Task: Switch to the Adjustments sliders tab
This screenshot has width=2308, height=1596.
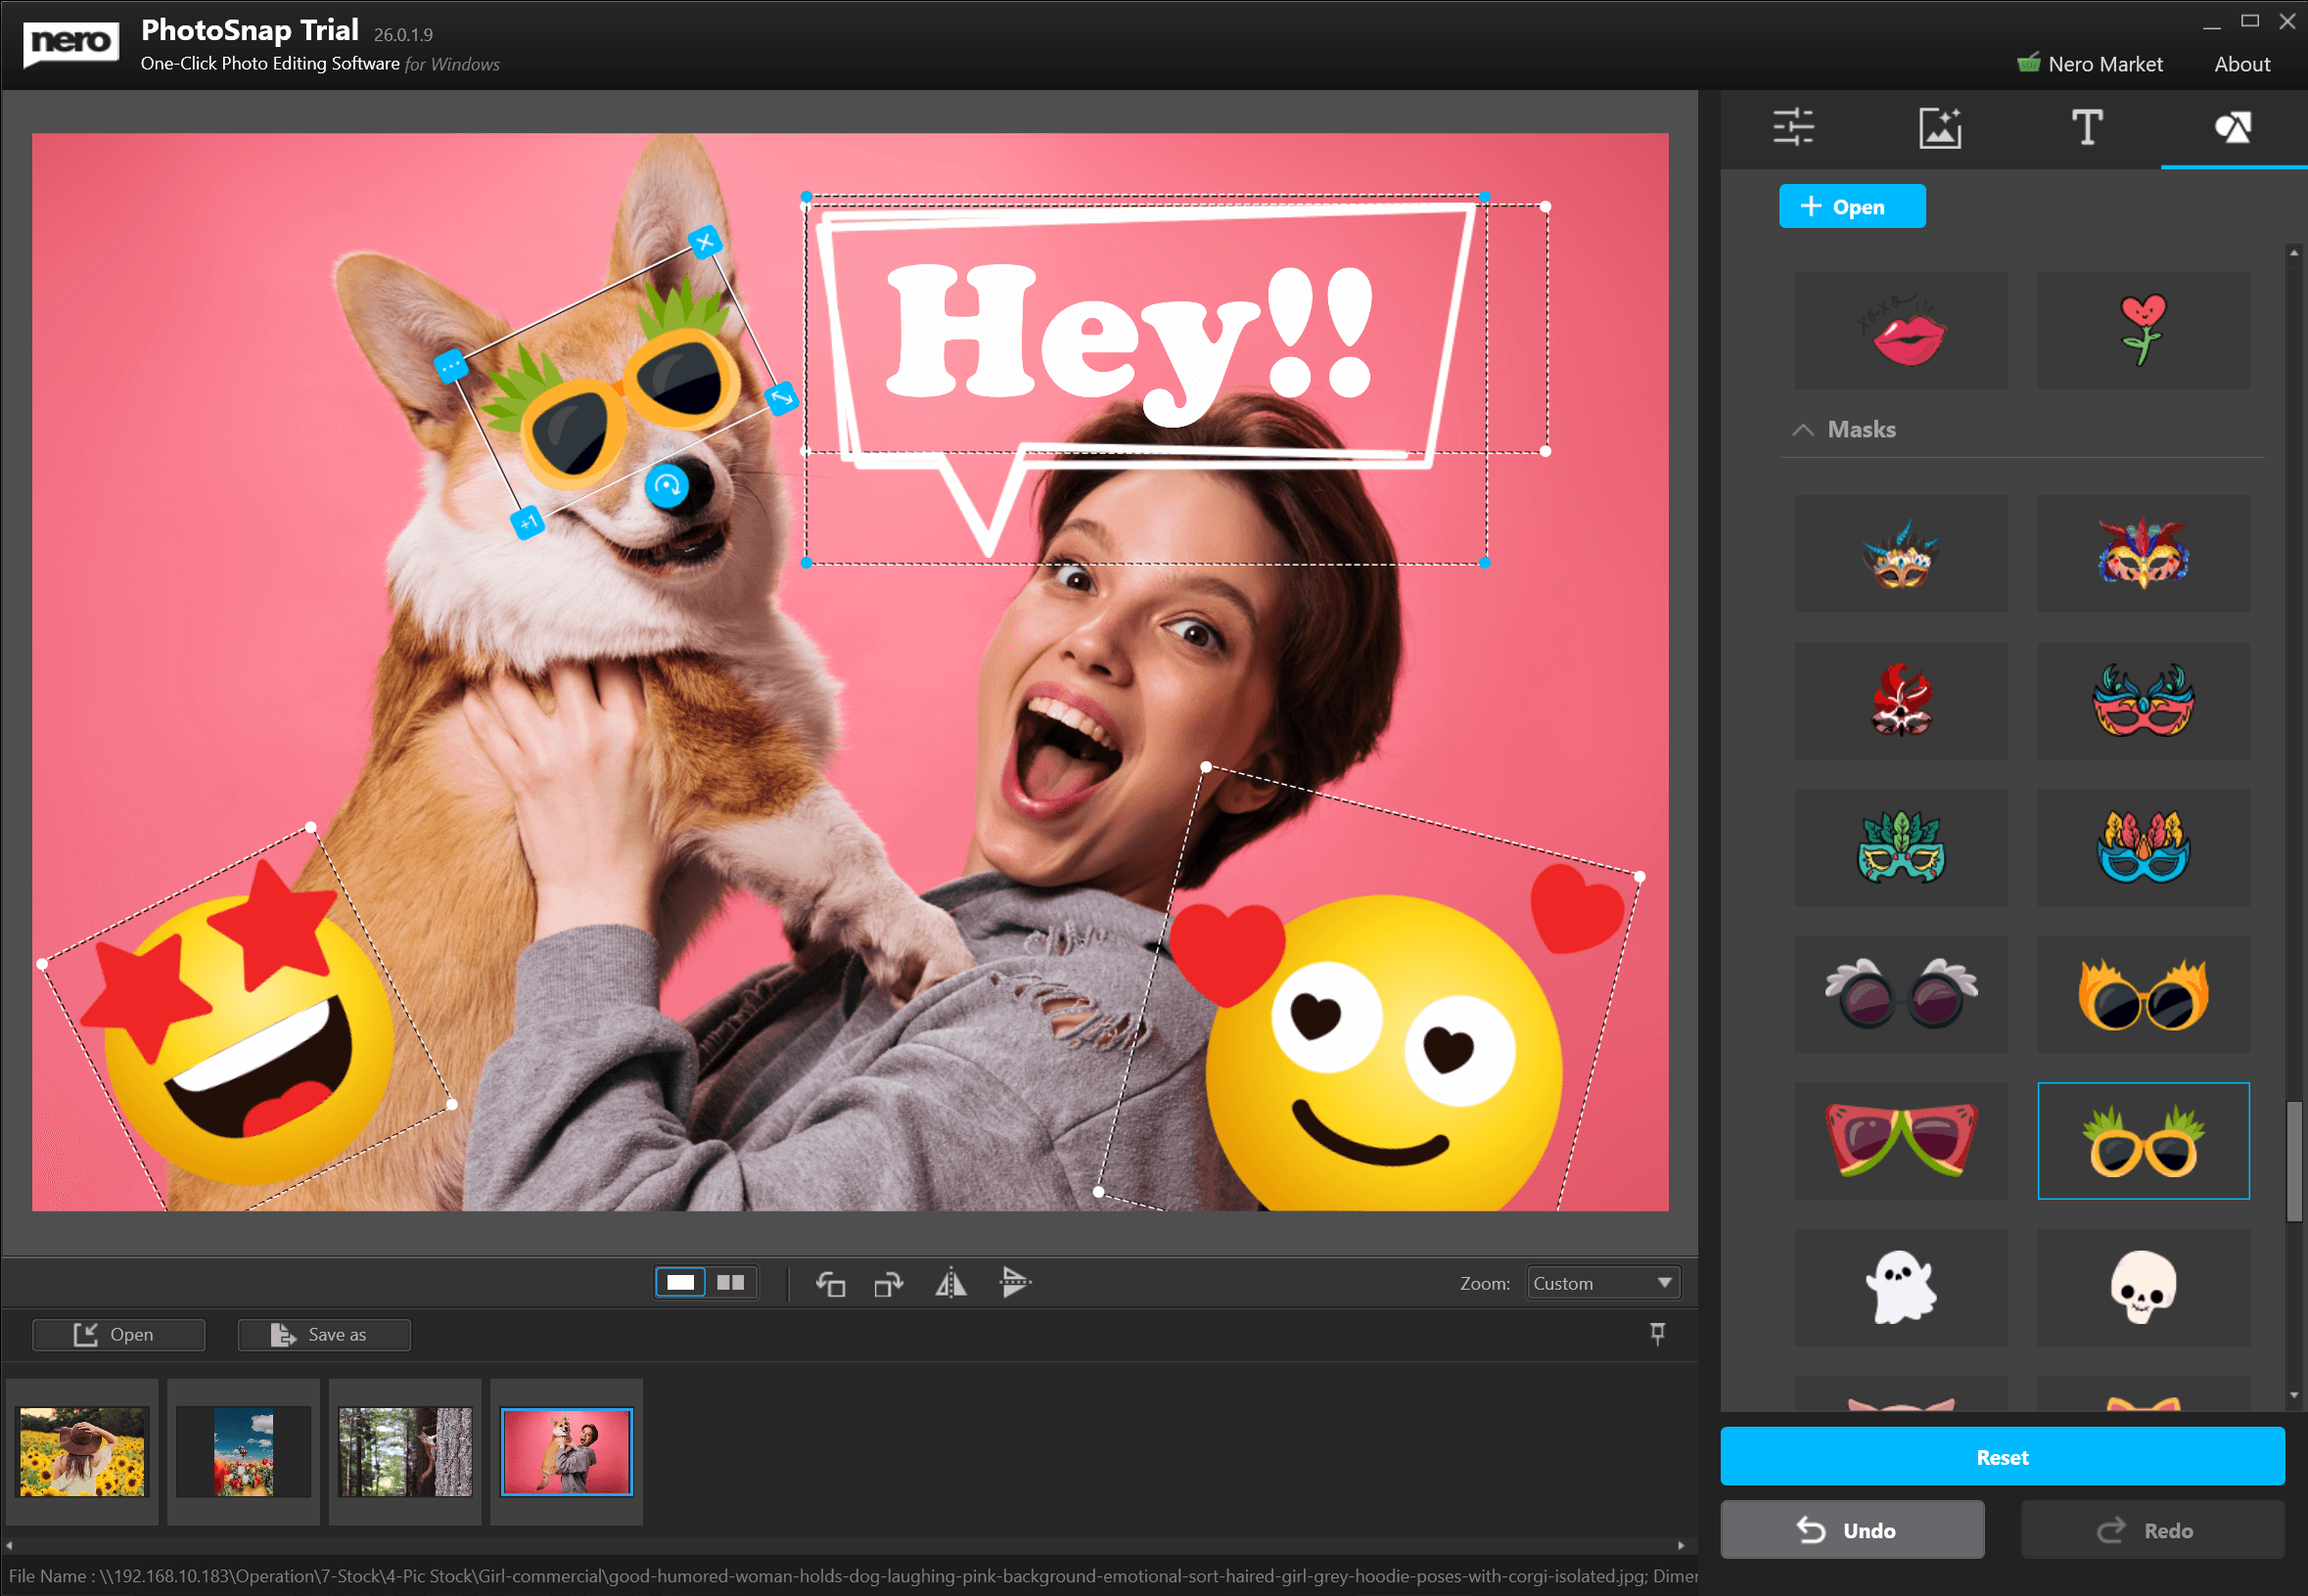Action: pyautogui.click(x=1793, y=128)
